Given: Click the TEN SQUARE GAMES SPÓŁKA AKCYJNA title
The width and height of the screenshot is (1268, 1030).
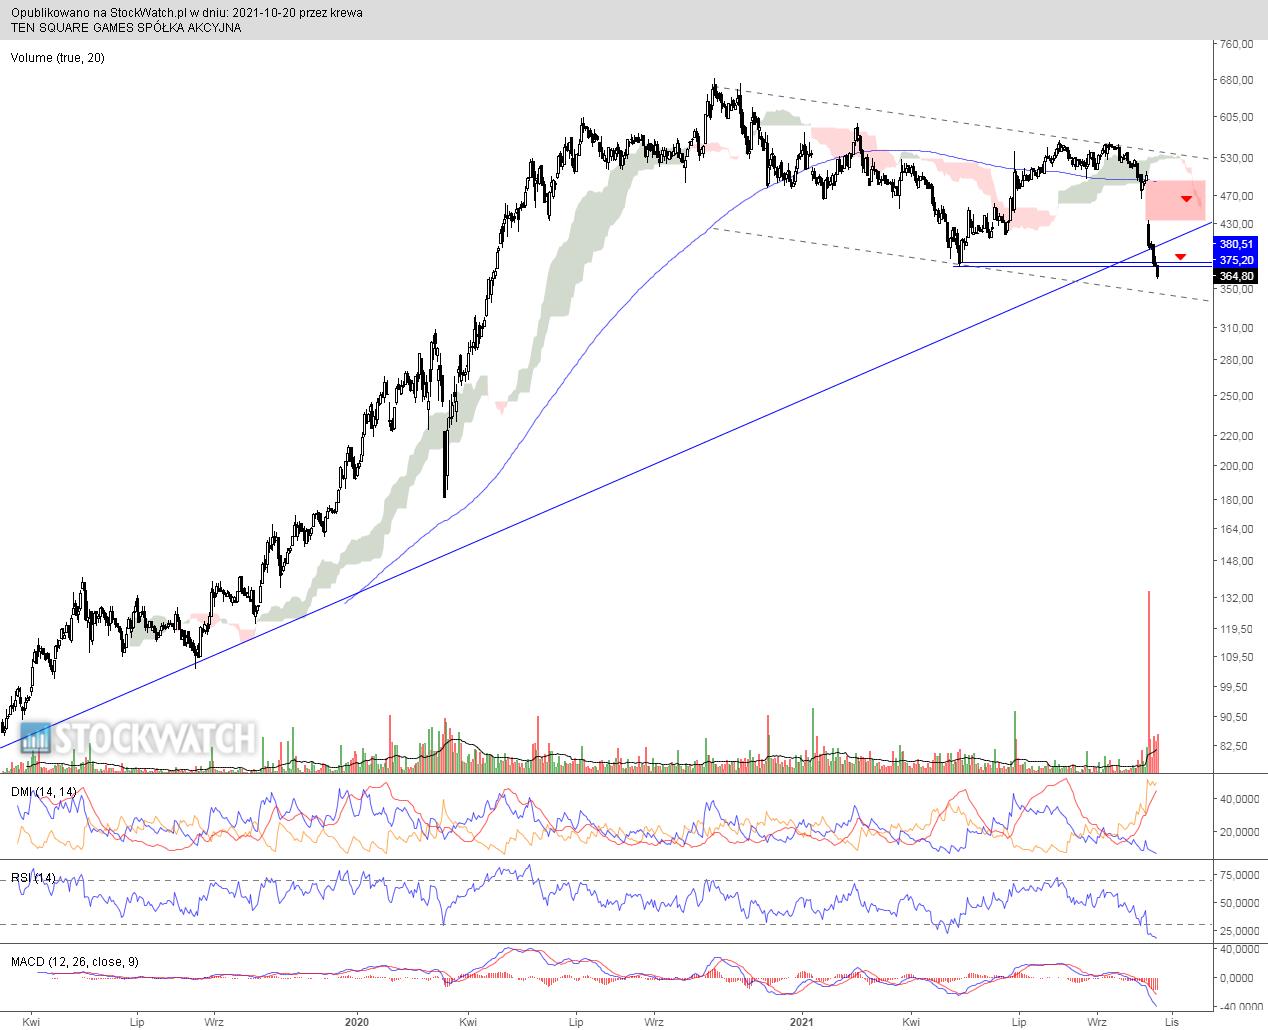Looking at the screenshot, I should click(126, 28).
